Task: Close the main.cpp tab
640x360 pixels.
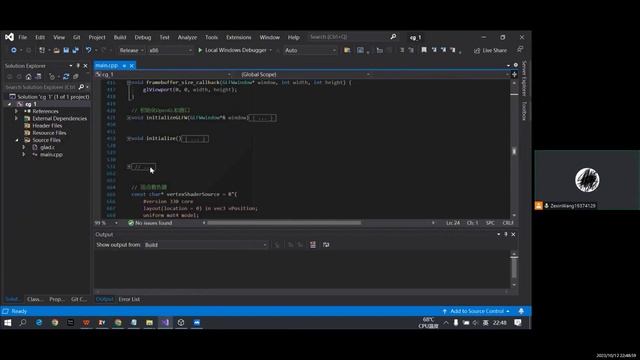Action: (x=131, y=66)
